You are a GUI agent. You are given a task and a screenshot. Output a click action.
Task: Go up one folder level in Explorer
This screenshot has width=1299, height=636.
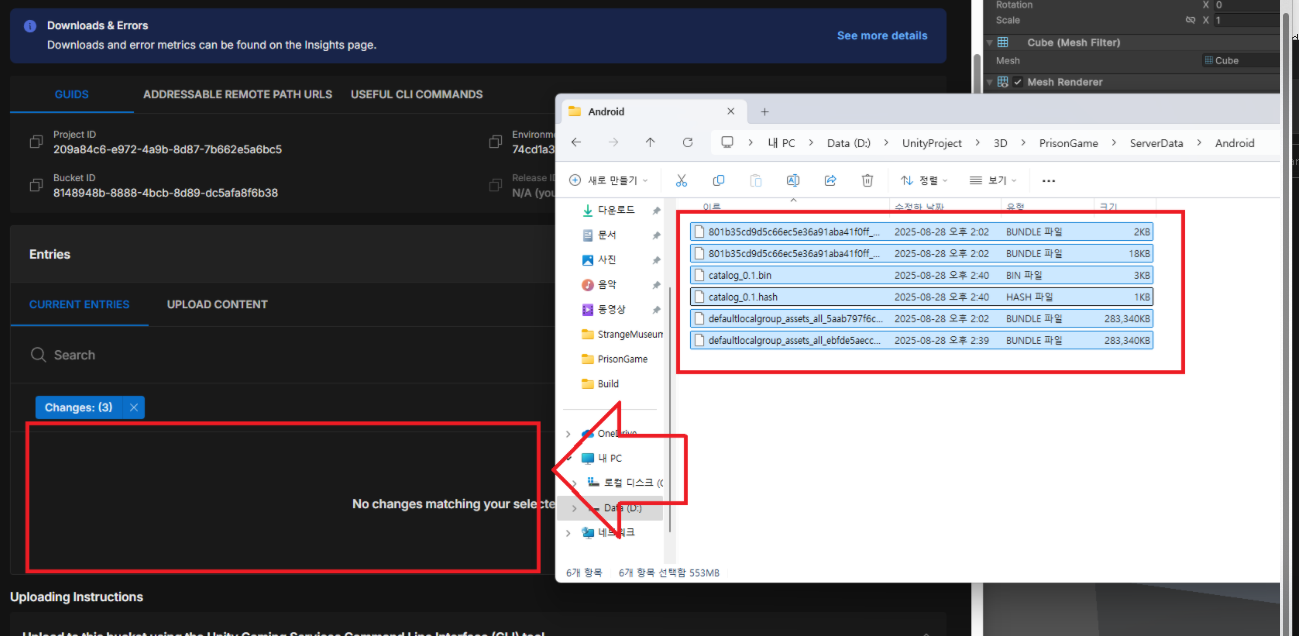click(650, 143)
